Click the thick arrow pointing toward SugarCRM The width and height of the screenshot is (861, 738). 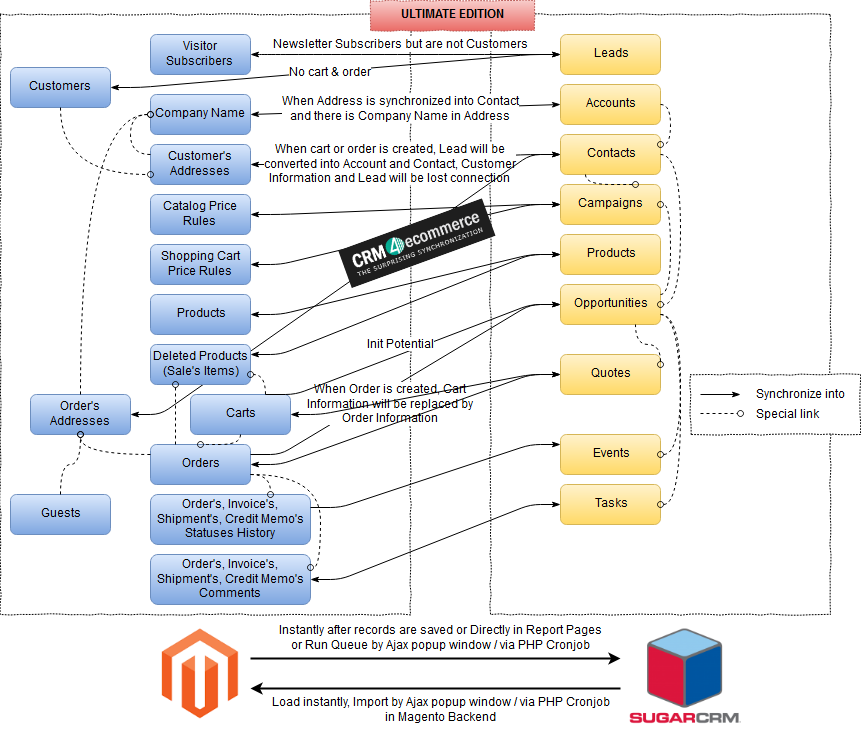pyautogui.click(x=435, y=658)
